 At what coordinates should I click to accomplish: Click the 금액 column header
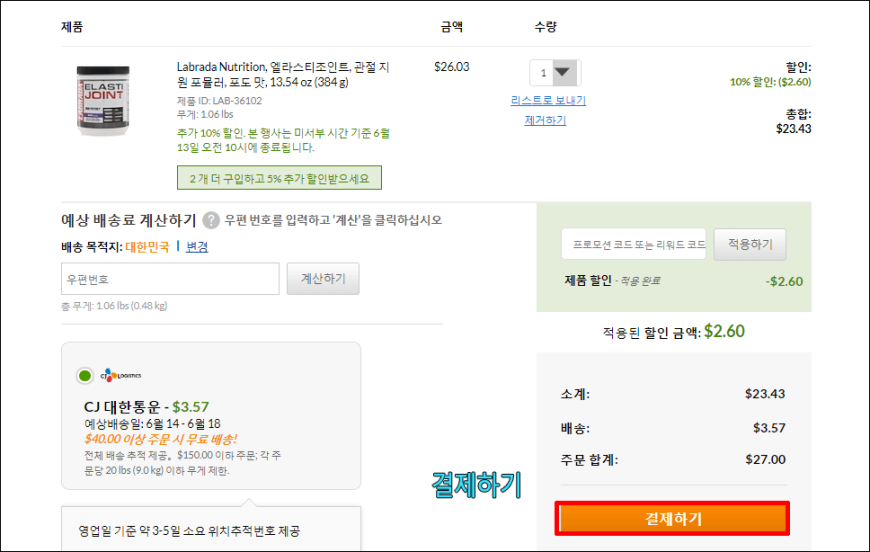coord(452,27)
